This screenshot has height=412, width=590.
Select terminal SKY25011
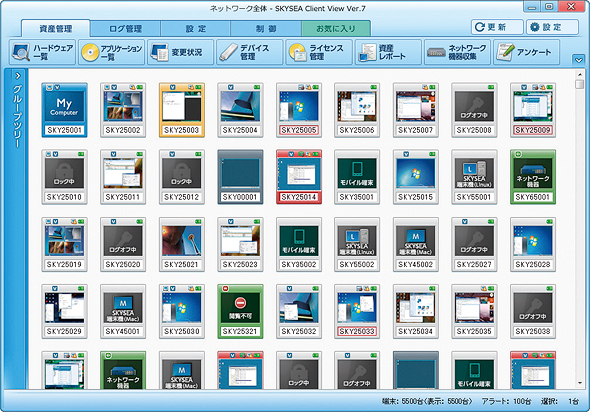pos(123,177)
